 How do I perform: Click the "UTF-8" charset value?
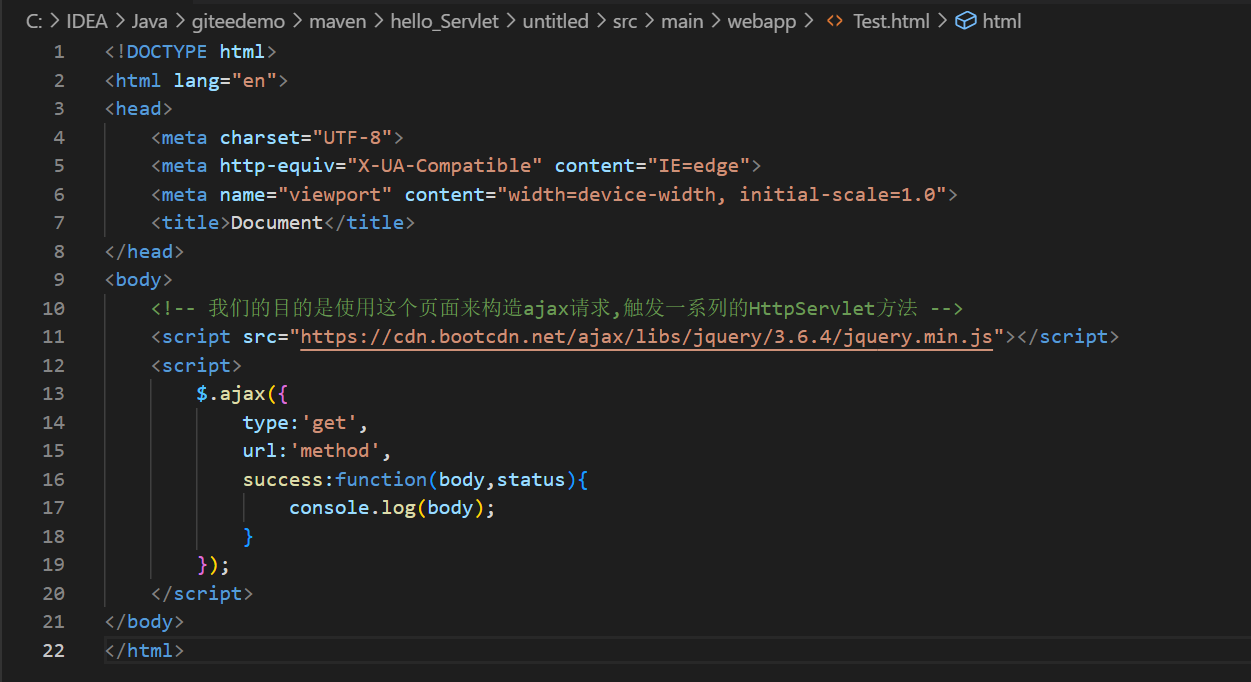[x=352, y=137]
